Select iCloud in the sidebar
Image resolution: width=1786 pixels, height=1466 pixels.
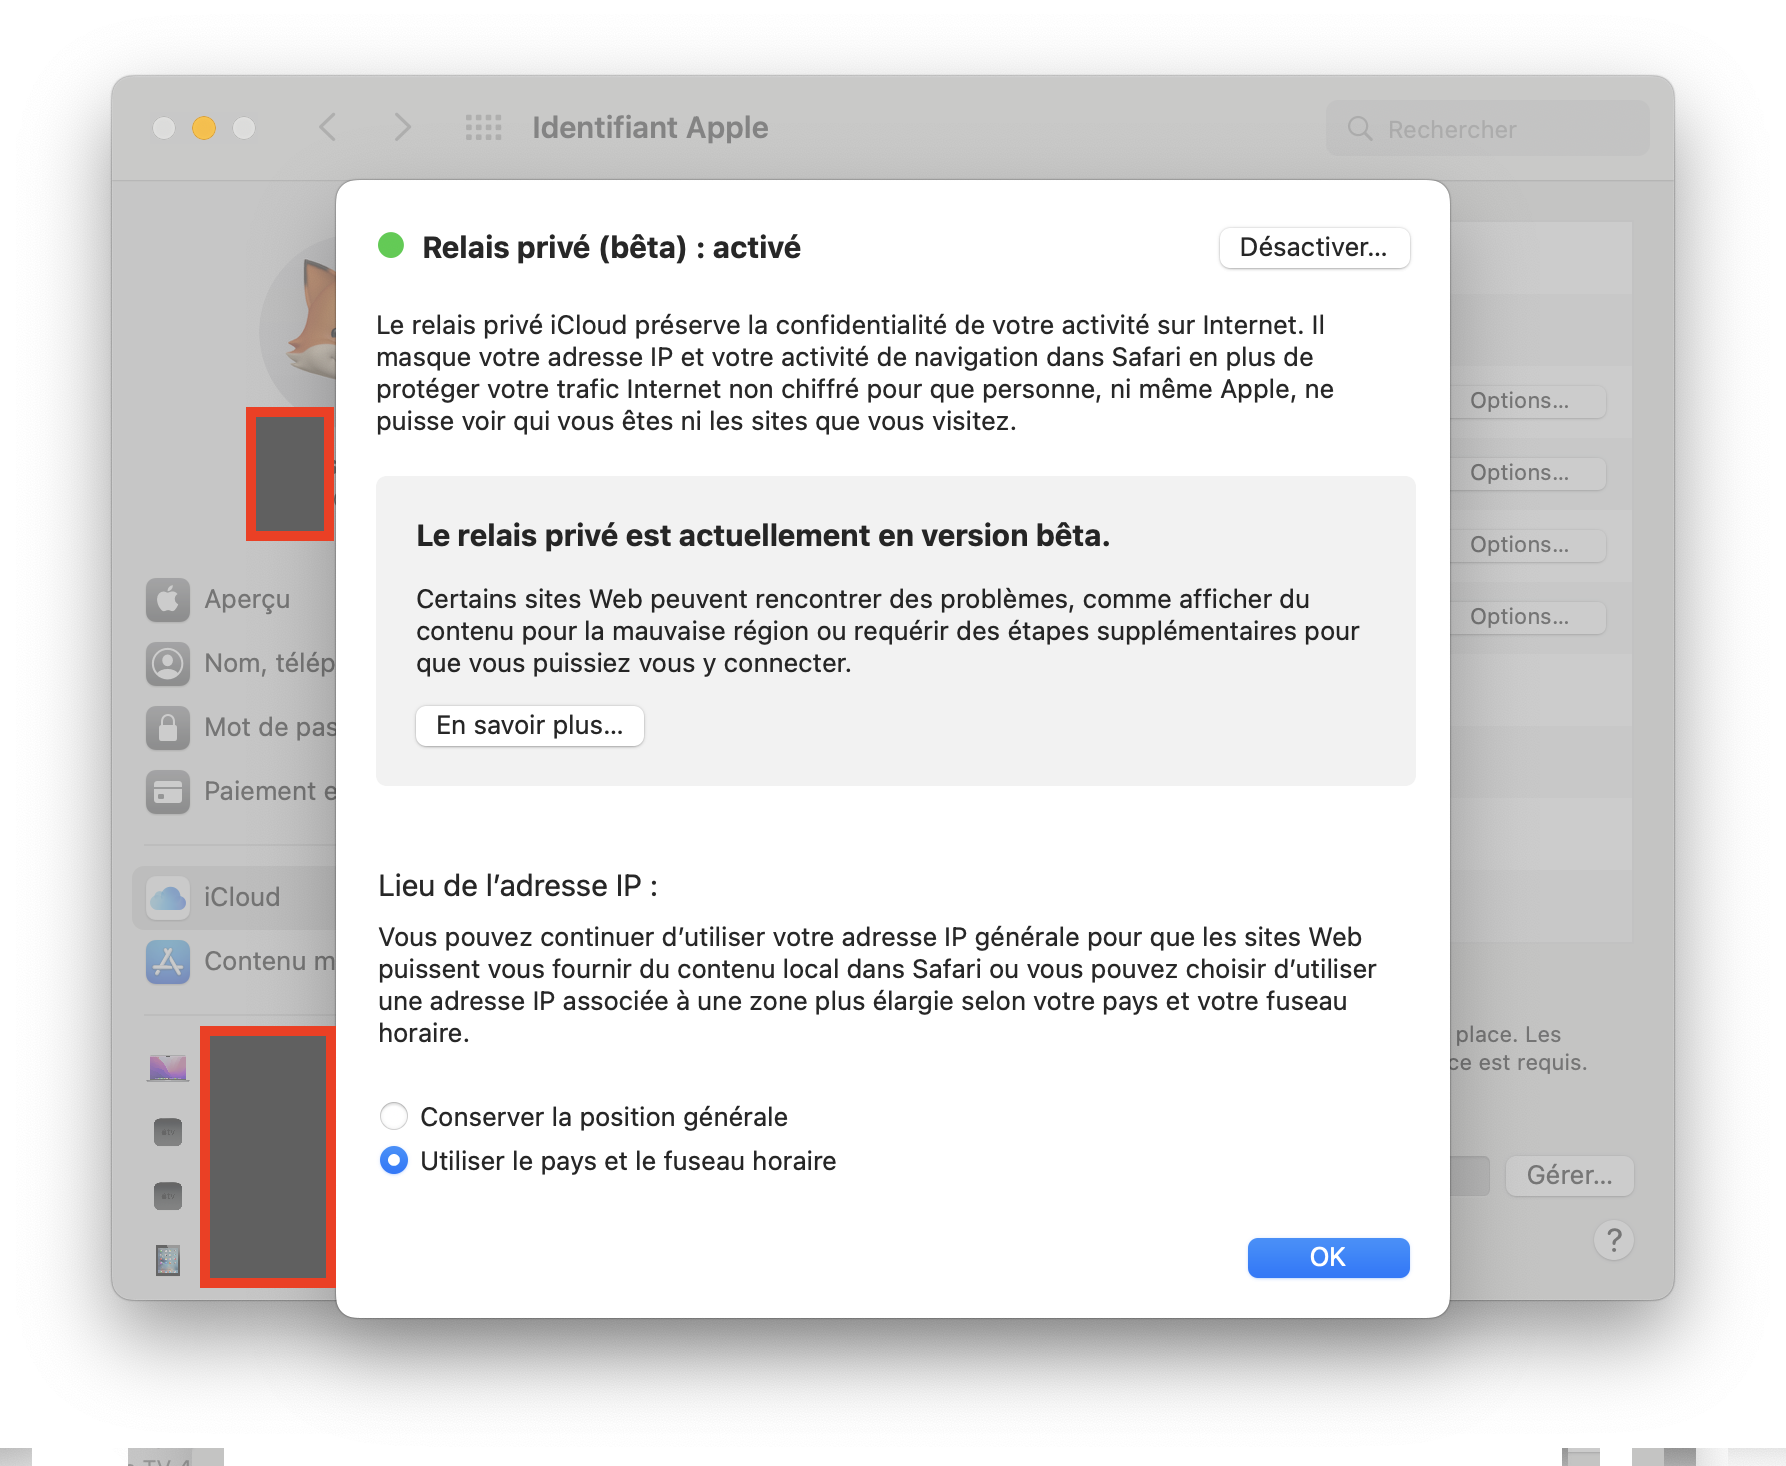[234, 897]
